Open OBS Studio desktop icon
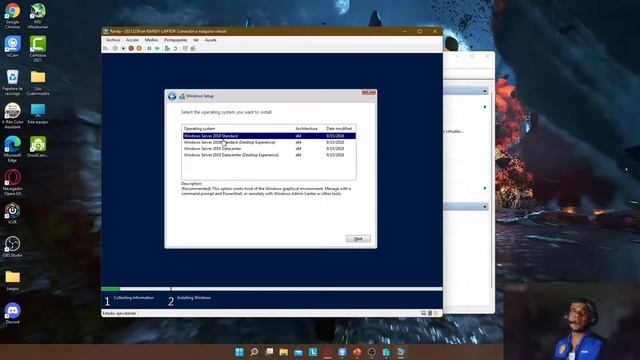640x360 pixels. click(12, 247)
